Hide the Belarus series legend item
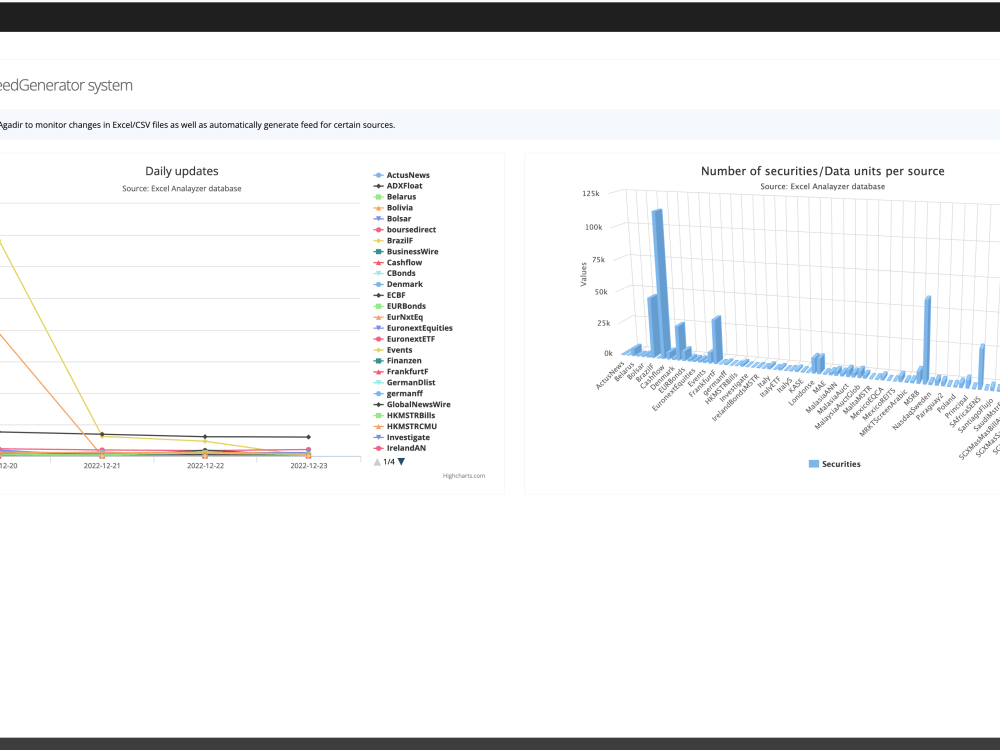The height and width of the screenshot is (750, 1000). tap(395, 196)
